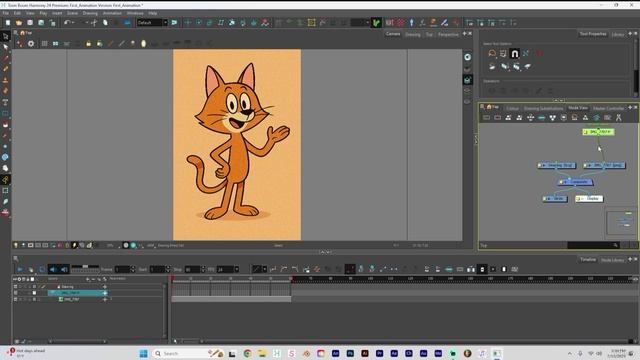Toggle the Sound Scrubbing button
This screenshot has width=640, height=360.
(x=64, y=269)
